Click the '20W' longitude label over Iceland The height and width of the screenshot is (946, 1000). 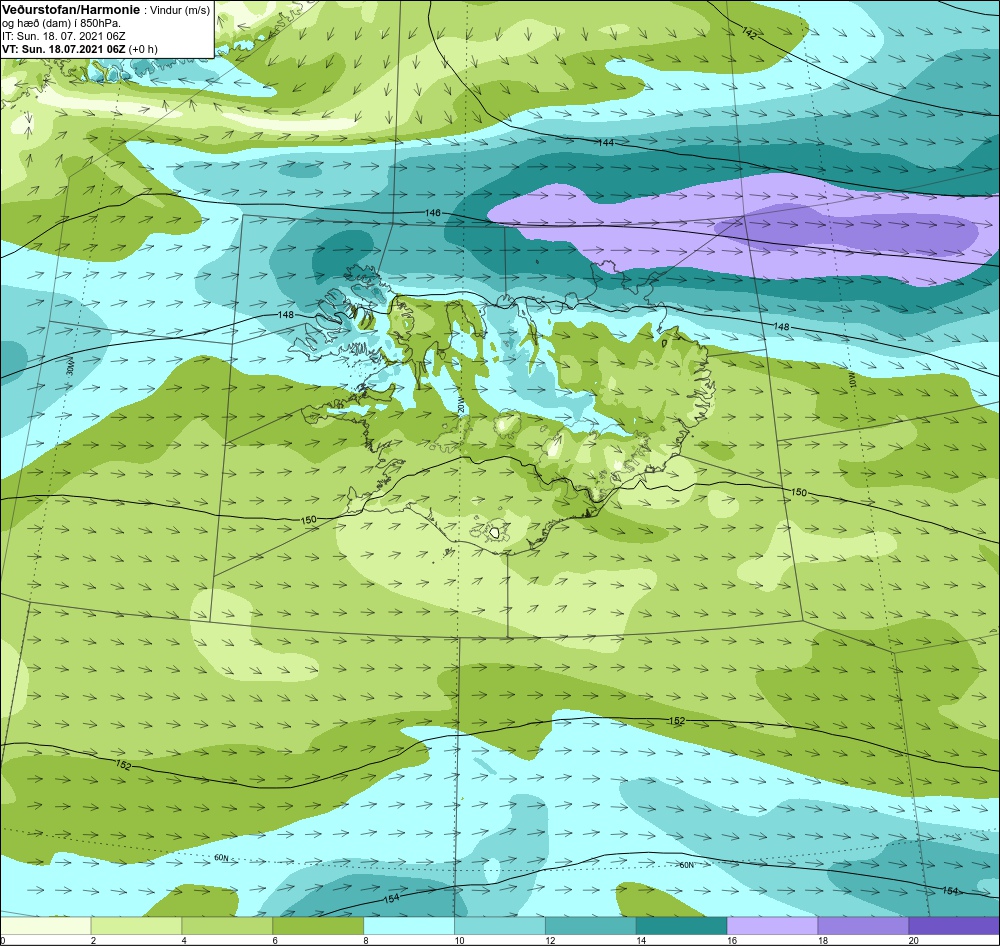point(460,406)
